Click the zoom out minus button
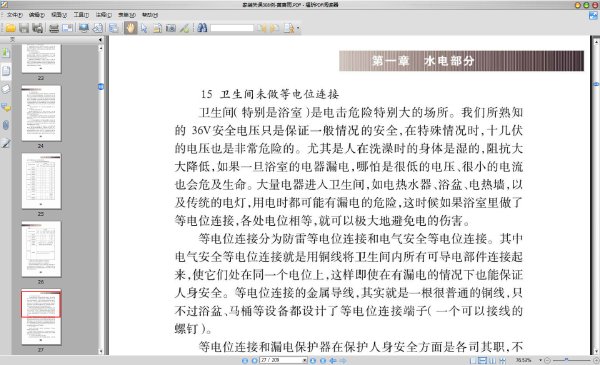The image size is (600, 365). tap(547, 360)
